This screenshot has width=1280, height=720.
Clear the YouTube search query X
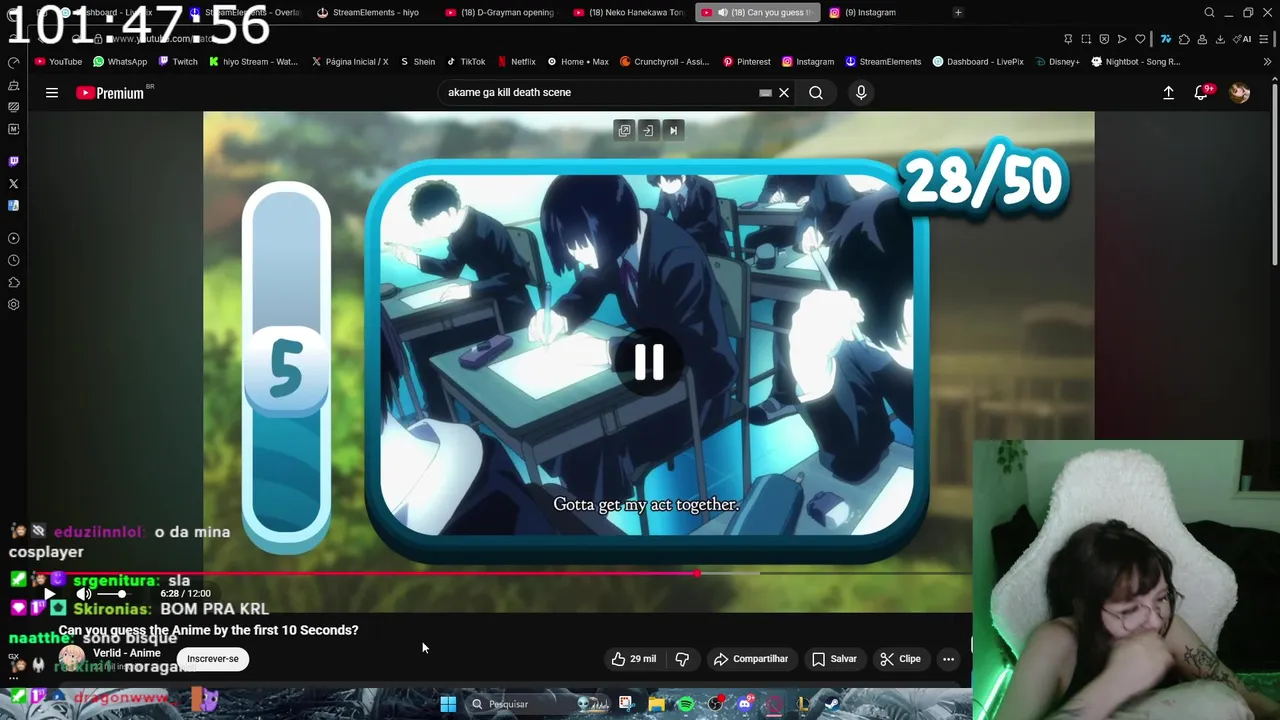(x=784, y=93)
